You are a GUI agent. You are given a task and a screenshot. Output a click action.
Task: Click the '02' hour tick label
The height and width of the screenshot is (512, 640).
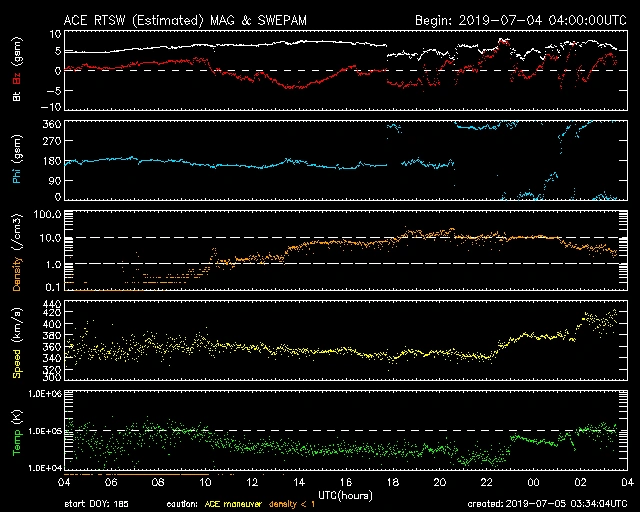(580, 483)
